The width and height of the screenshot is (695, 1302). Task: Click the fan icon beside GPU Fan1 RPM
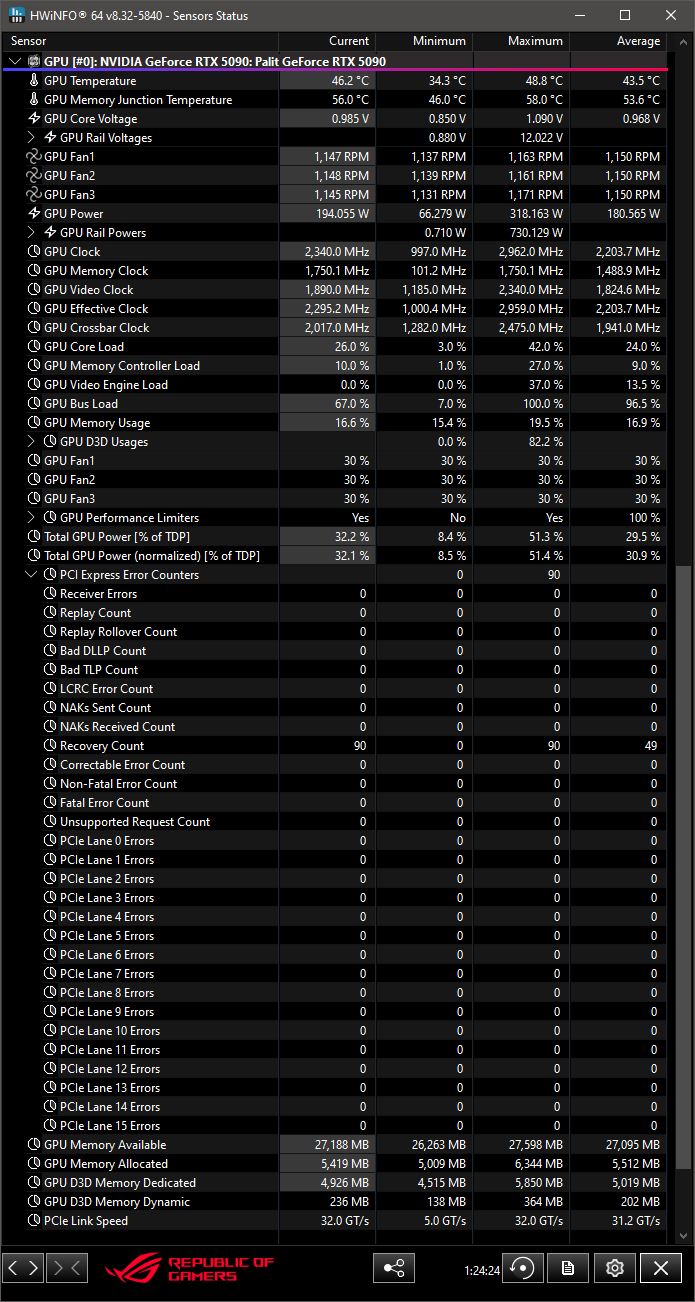(x=35, y=157)
